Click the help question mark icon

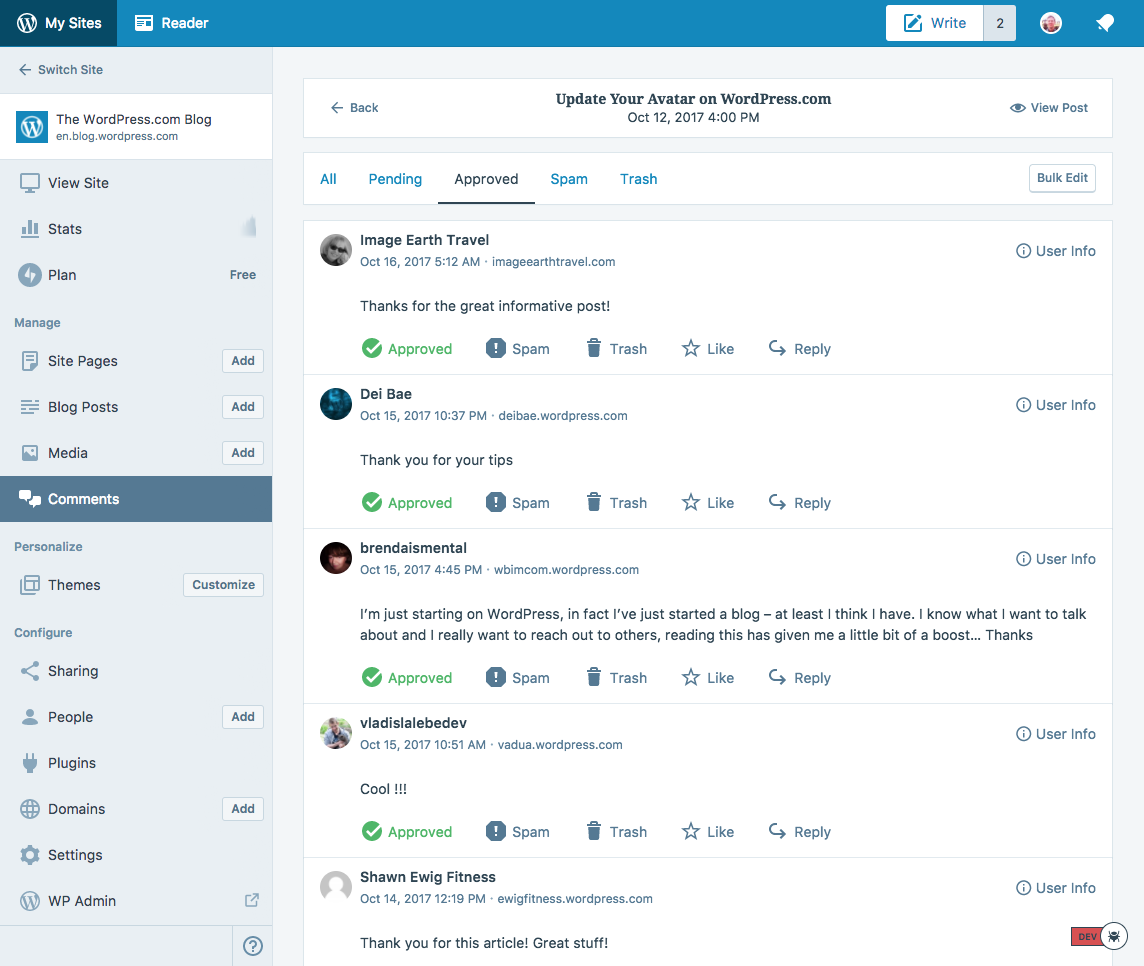(252, 946)
